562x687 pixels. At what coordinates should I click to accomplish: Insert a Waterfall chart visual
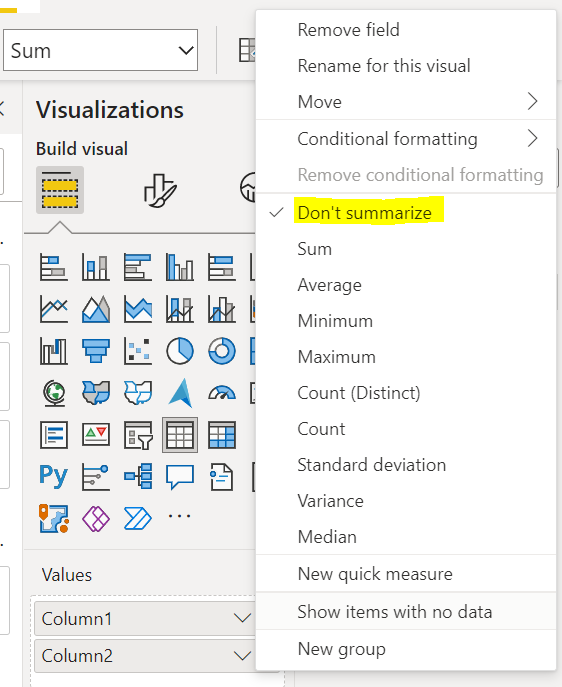[53, 351]
